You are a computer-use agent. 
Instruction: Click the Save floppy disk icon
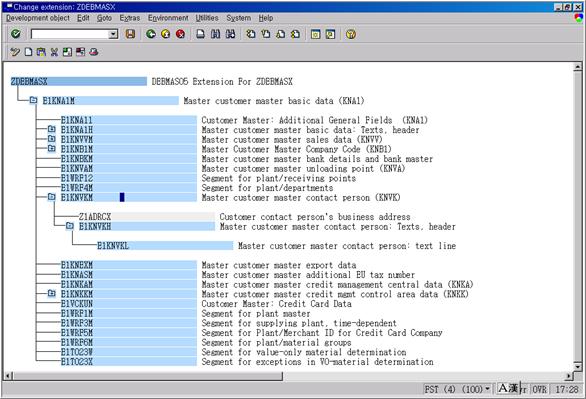pyautogui.click(x=130, y=34)
